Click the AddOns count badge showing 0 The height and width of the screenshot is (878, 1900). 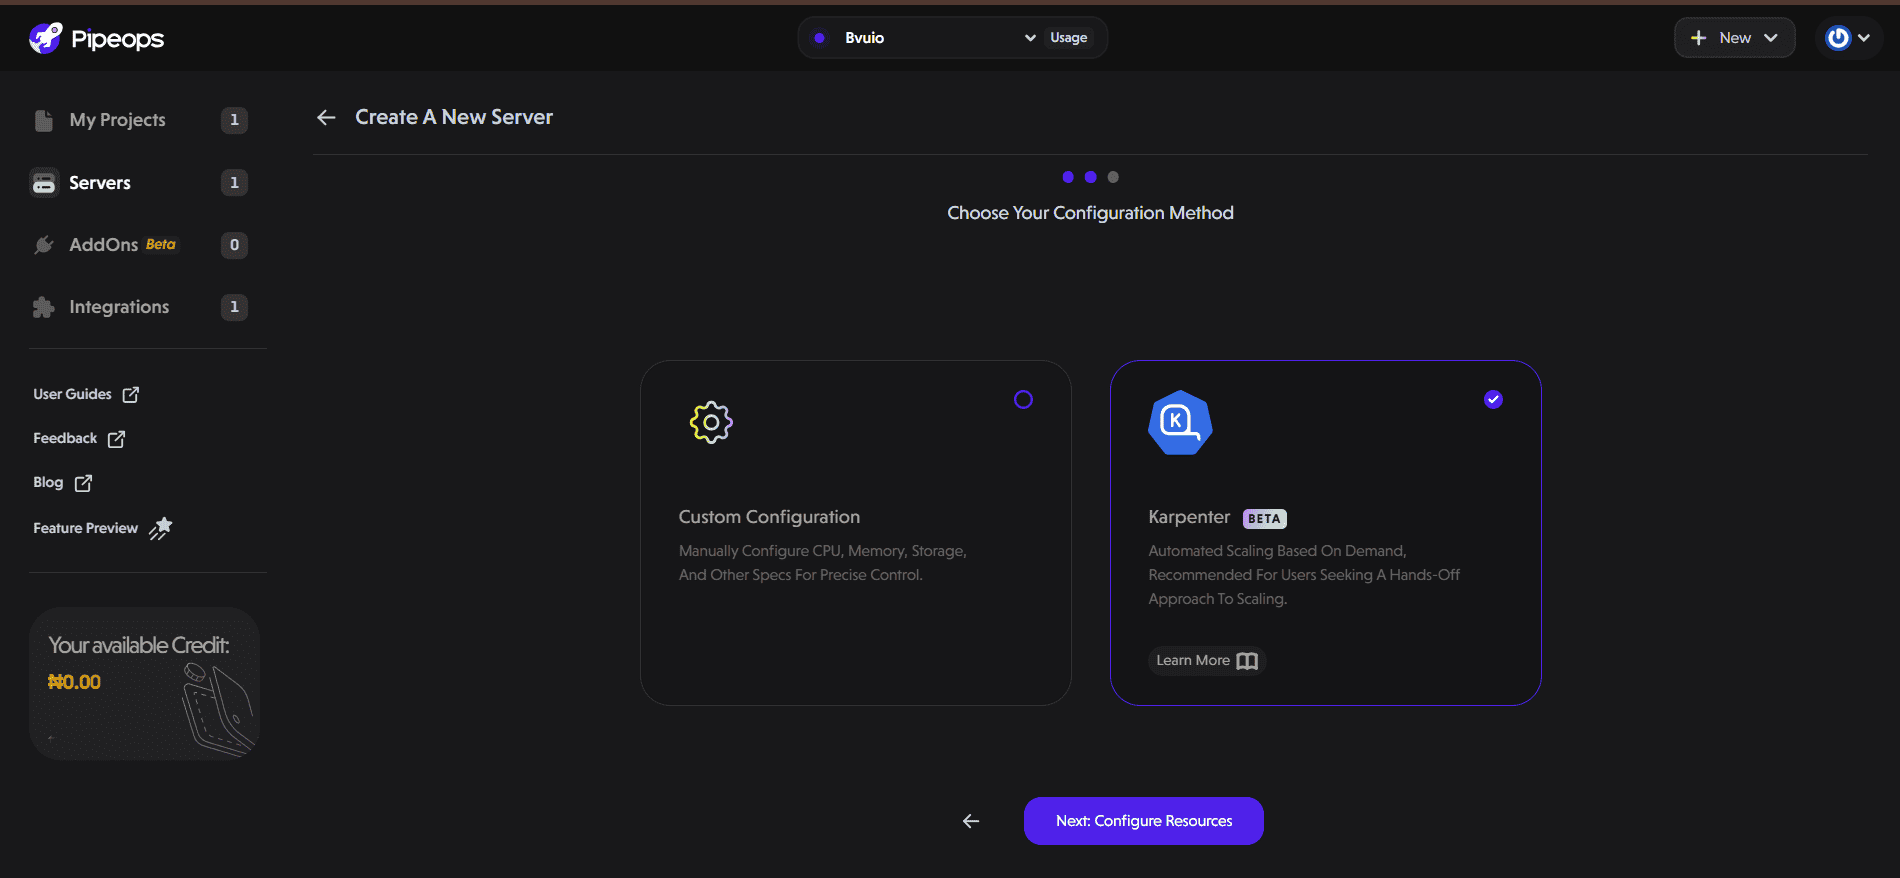pyautogui.click(x=234, y=245)
